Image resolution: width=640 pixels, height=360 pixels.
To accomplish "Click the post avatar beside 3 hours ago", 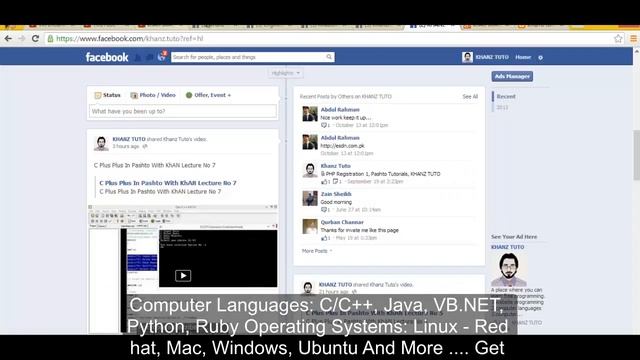I will [x=101, y=144].
